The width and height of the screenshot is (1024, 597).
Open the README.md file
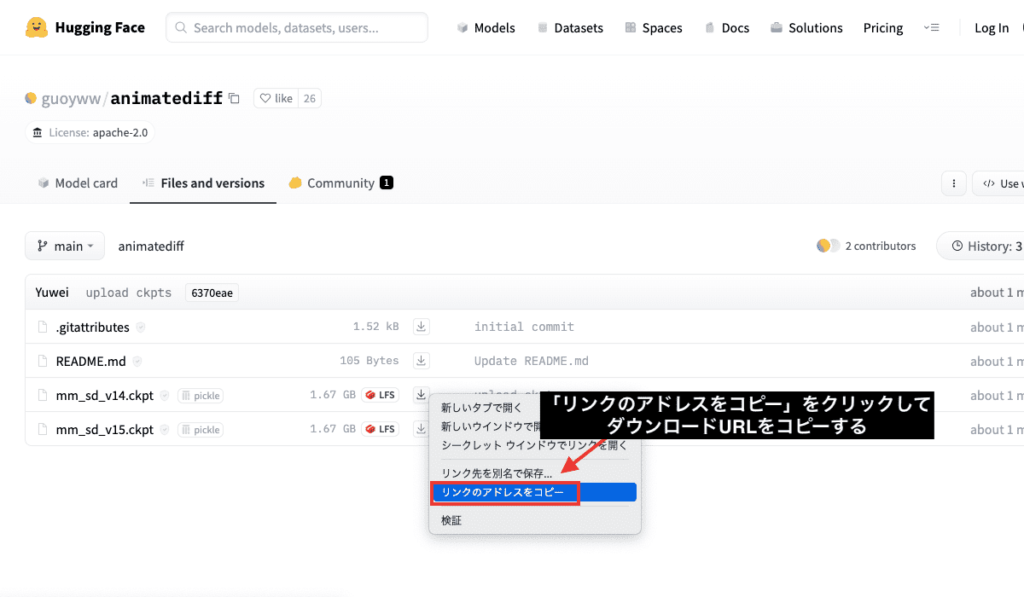coord(91,361)
